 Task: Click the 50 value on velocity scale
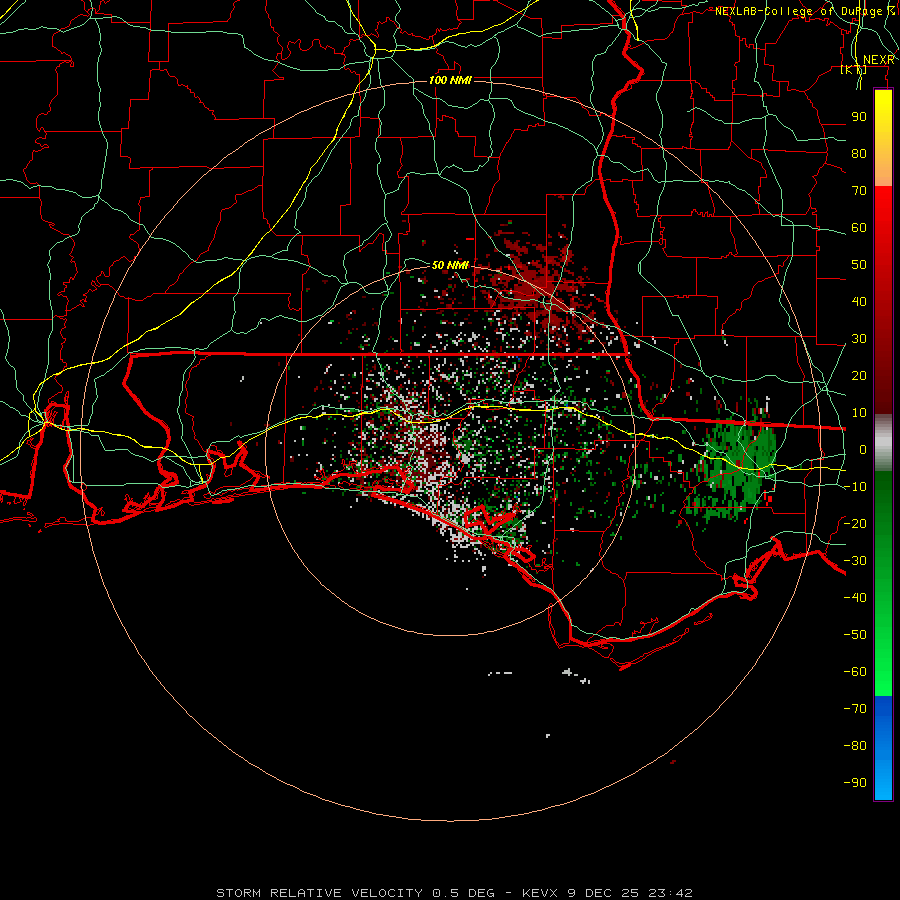click(x=859, y=265)
